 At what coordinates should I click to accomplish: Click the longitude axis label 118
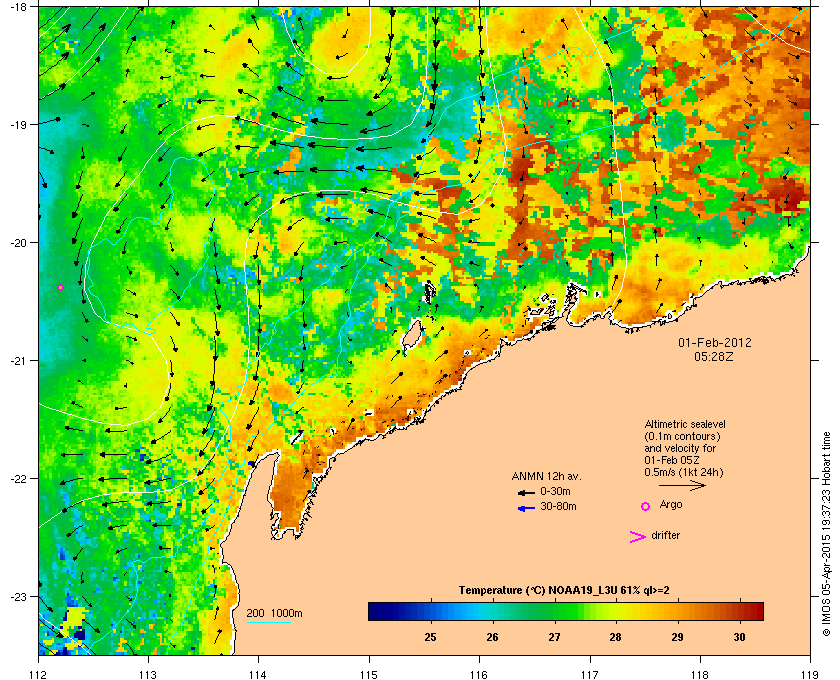pyautogui.click(x=700, y=674)
